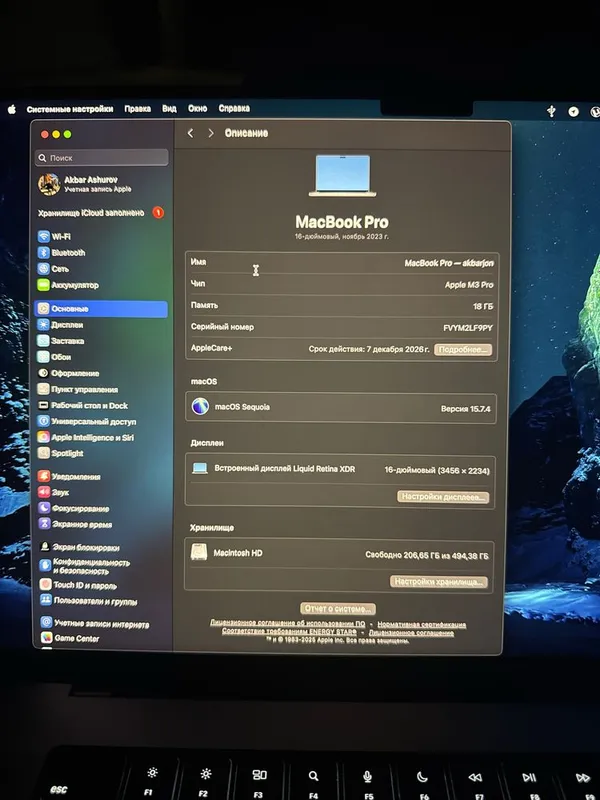
Task: Open Звук sound settings icon
Action: click(x=44, y=492)
